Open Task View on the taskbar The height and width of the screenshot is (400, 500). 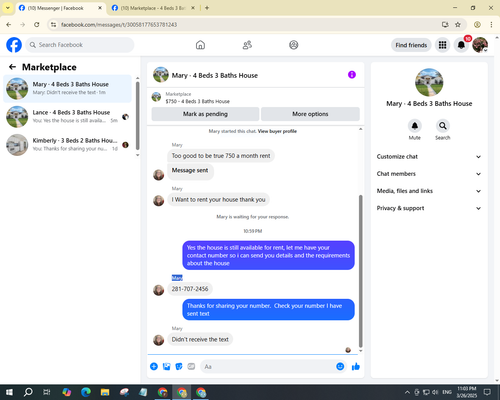click(47, 392)
